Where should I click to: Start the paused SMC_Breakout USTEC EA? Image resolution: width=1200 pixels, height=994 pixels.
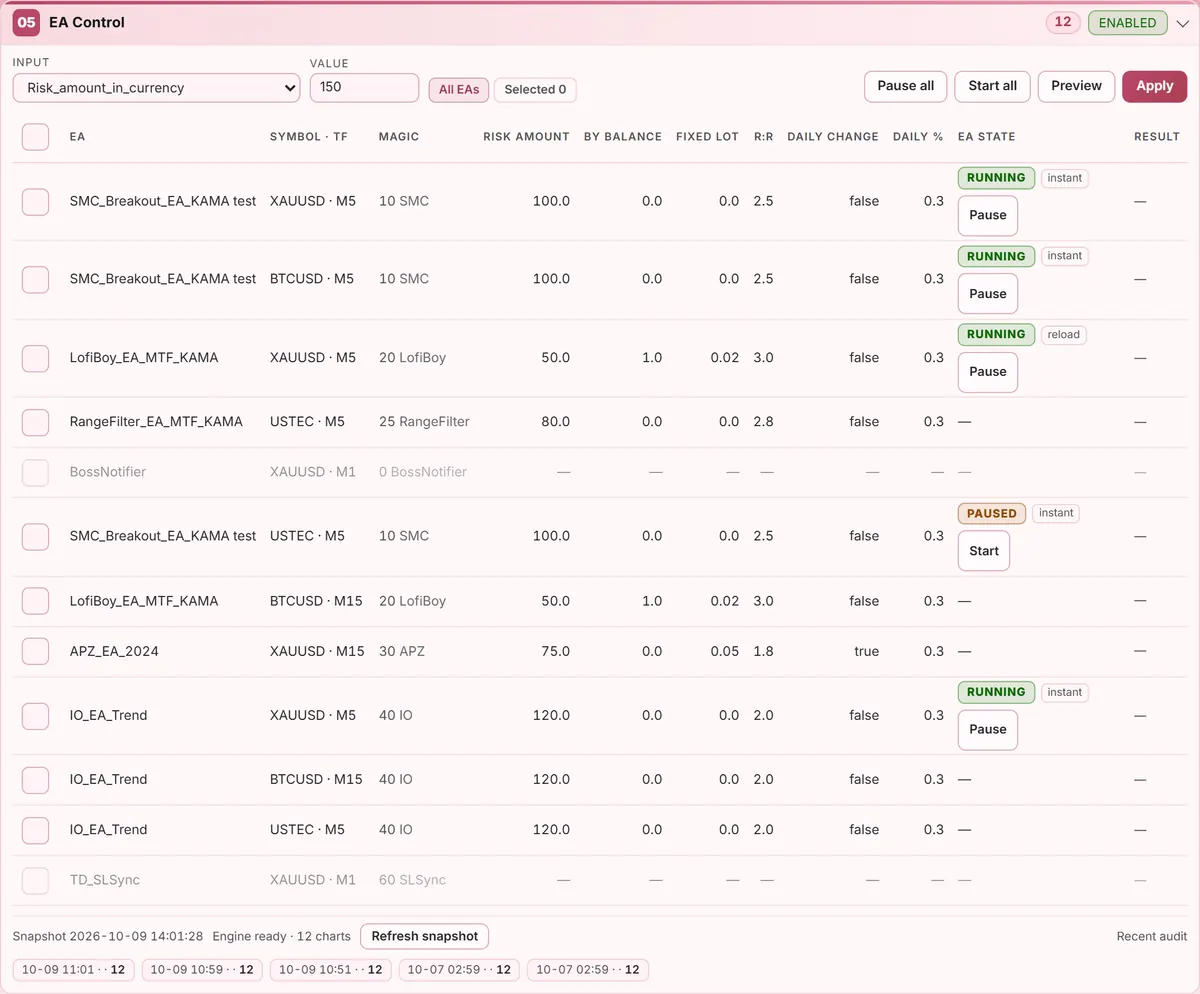[984, 551]
